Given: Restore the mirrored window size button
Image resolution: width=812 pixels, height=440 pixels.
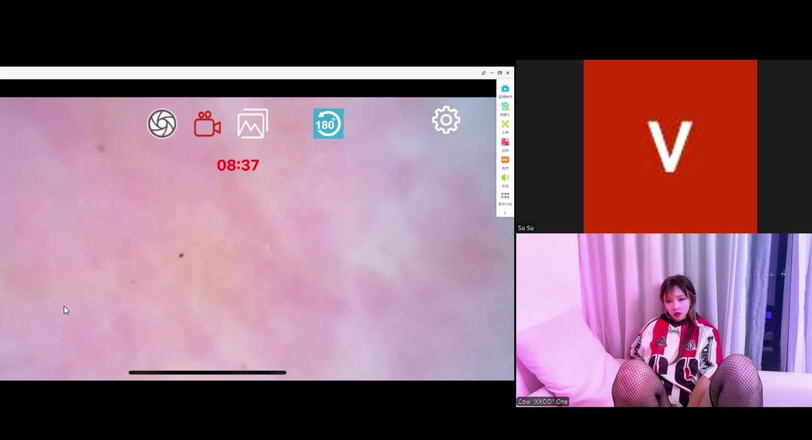Looking at the screenshot, I should coord(499,73).
